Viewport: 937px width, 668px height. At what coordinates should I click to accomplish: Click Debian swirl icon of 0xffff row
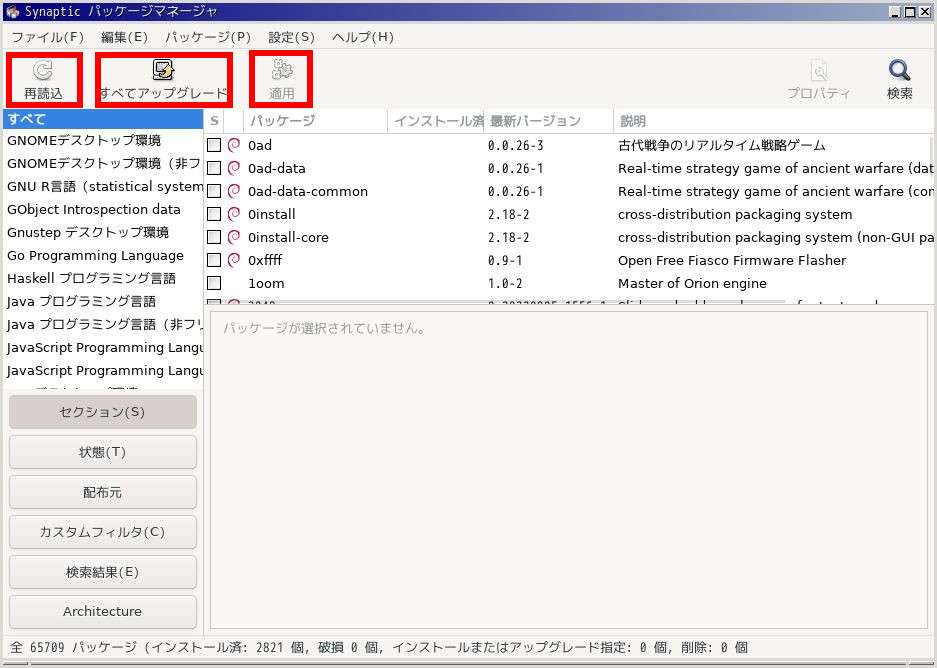click(x=234, y=260)
